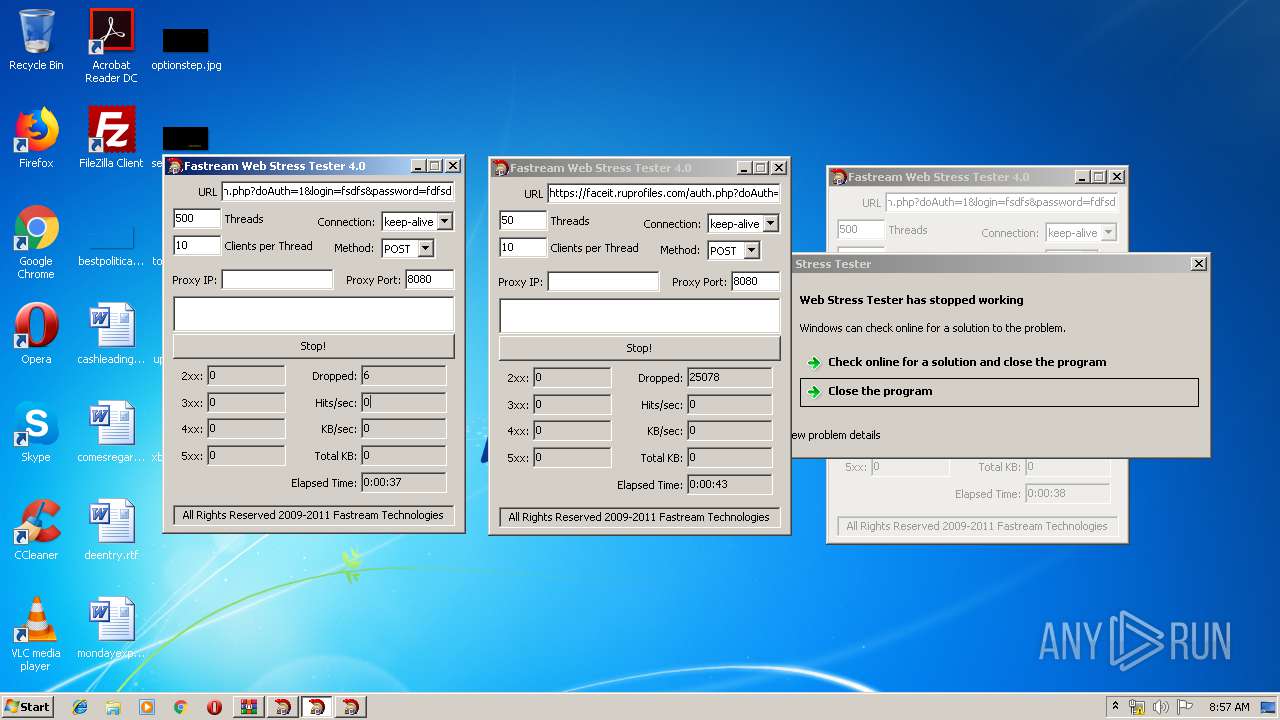The image size is (1280, 720).
Task: Select the deentry.rtf document icon
Action: click(x=111, y=530)
